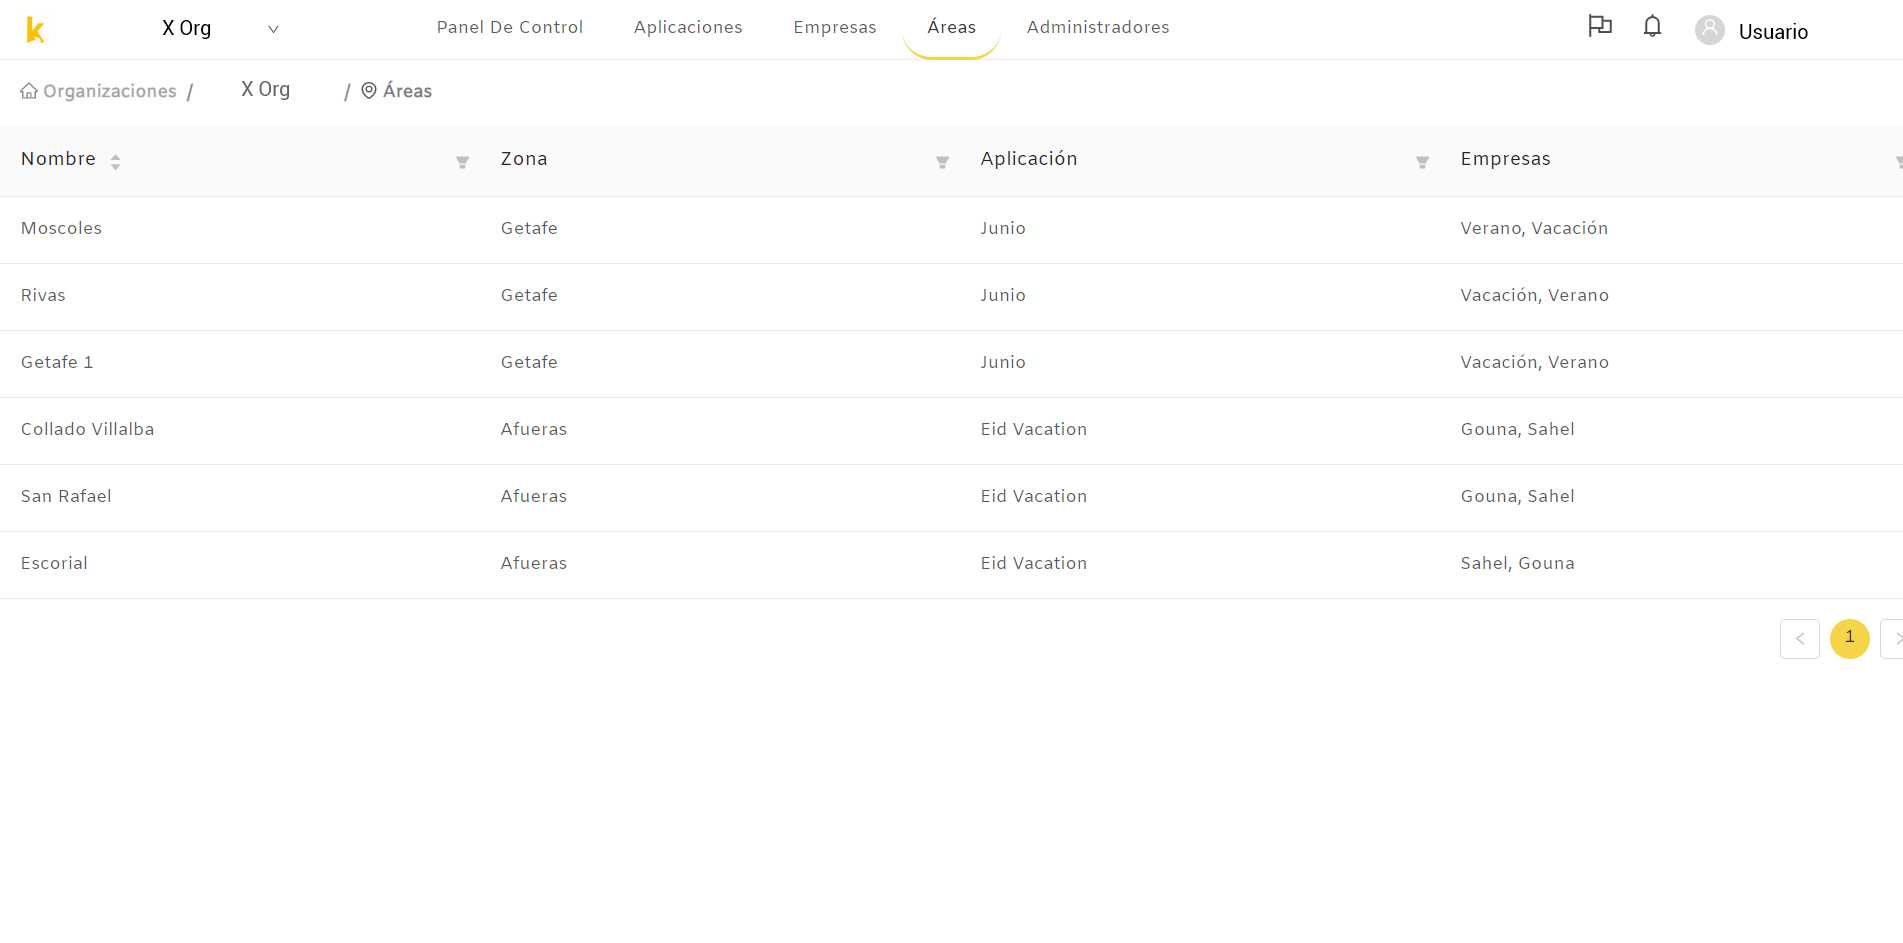The height and width of the screenshot is (943, 1903).
Task: Open the Usuario account menu
Action: point(1773,32)
